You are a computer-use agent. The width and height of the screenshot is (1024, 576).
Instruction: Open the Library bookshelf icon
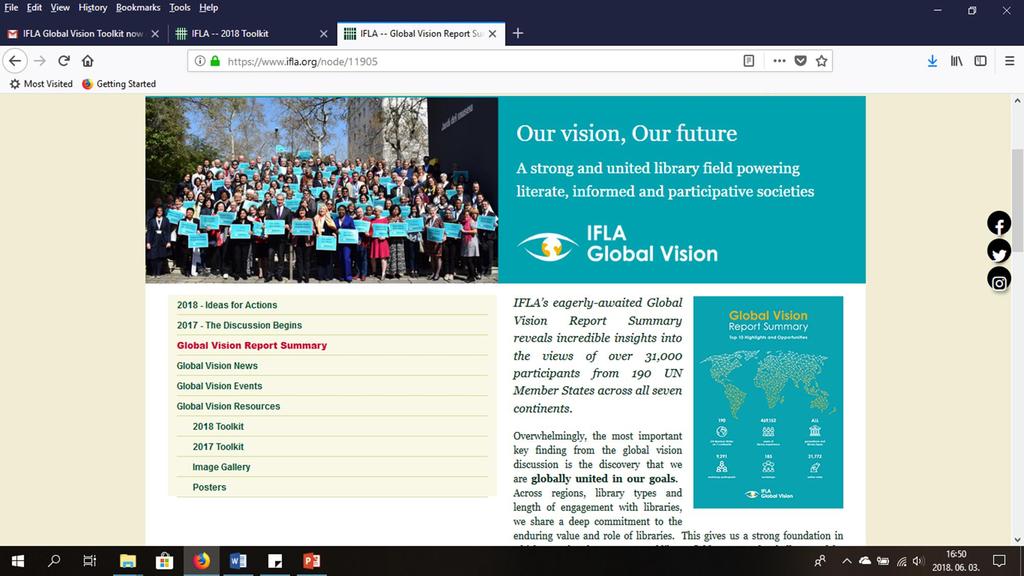(x=956, y=61)
